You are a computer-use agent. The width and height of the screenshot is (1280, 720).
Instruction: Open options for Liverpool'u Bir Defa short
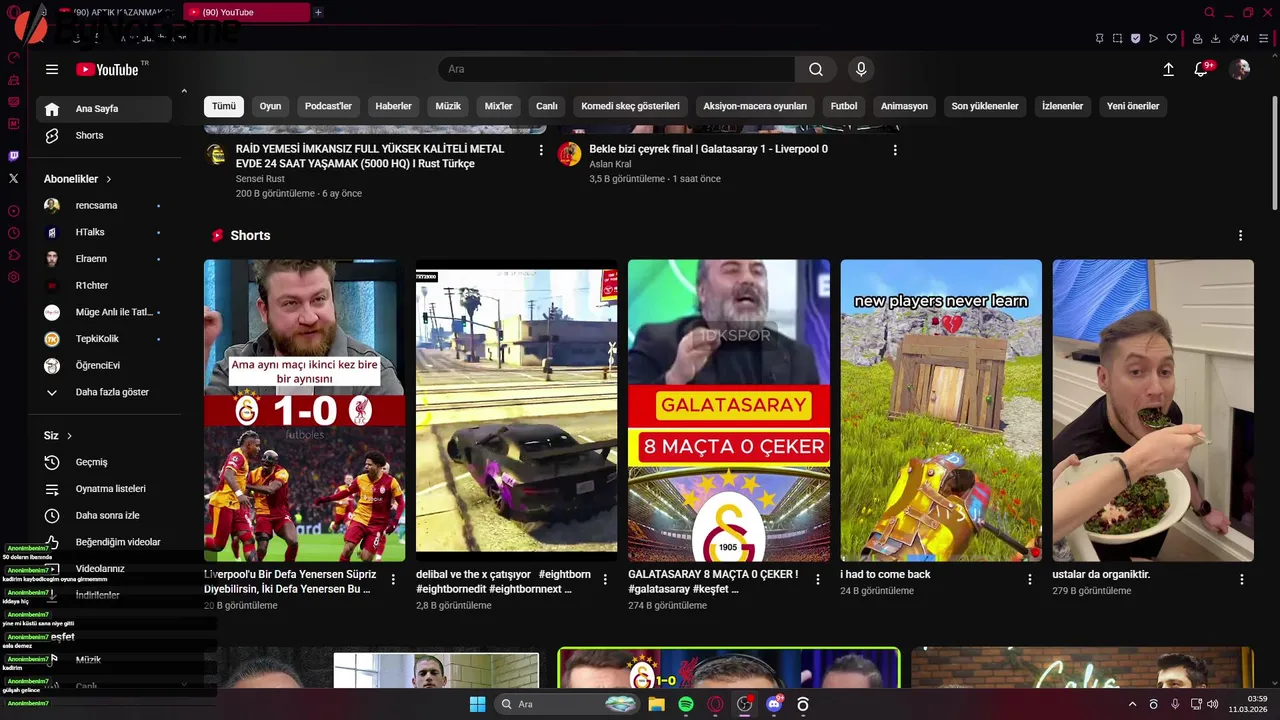pyautogui.click(x=393, y=580)
